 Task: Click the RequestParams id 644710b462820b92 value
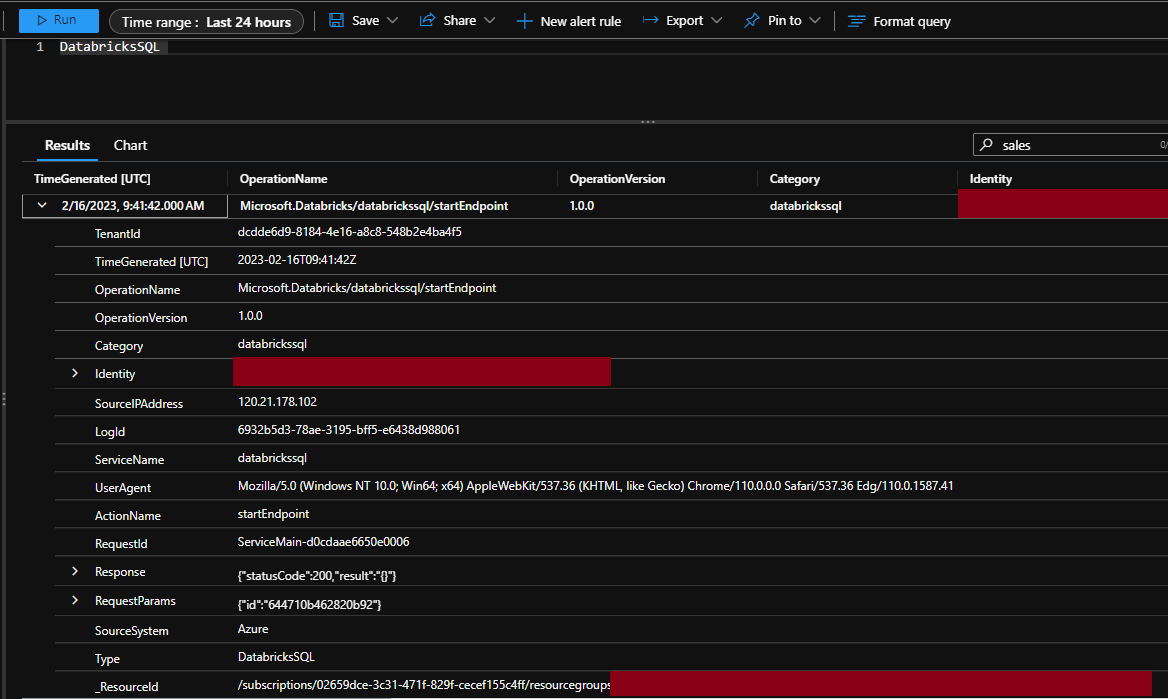pyautogui.click(x=309, y=604)
